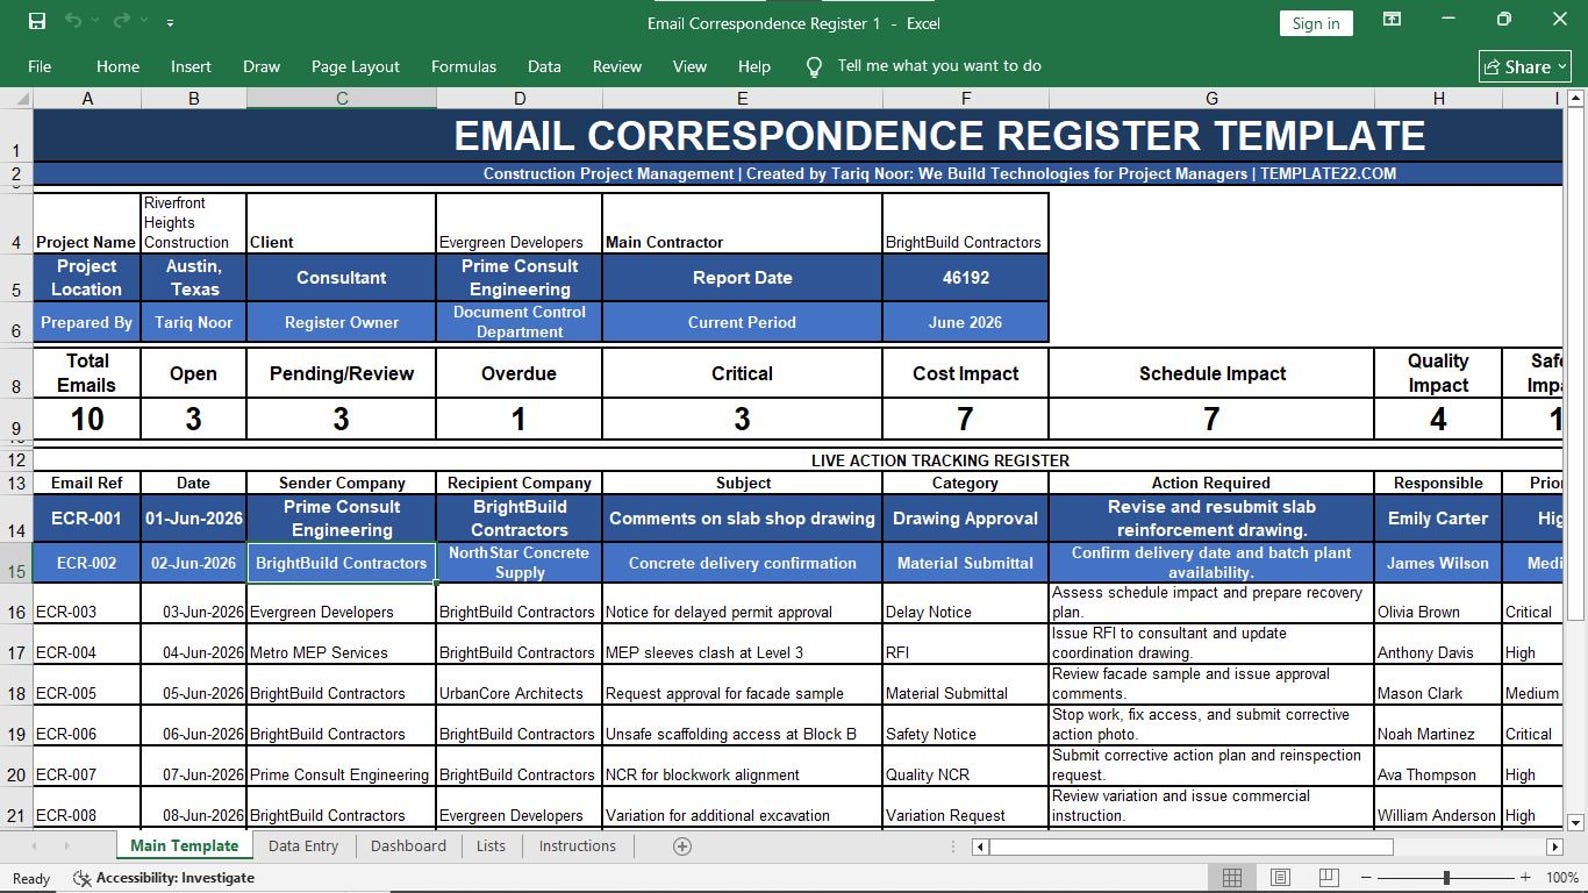Click the Tell me what you want to do box
Screen dimensions: 1588x893
tap(939, 66)
